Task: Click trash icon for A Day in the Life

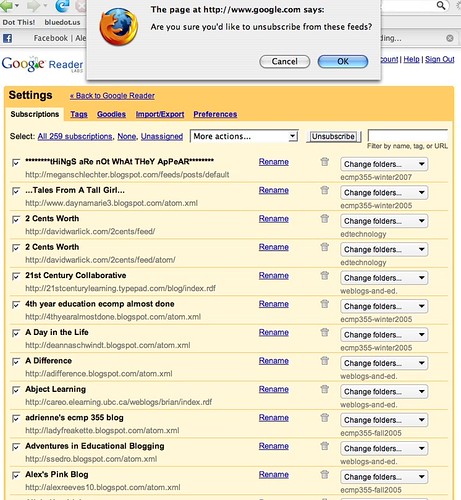Action: coord(324,332)
